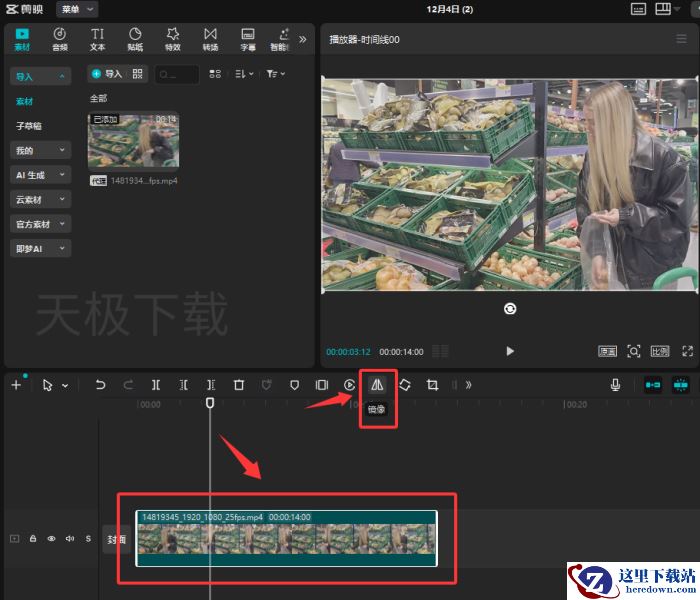The width and height of the screenshot is (700, 600).
Task: Open the media filter dropdown
Action: click(x=275, y=74)
